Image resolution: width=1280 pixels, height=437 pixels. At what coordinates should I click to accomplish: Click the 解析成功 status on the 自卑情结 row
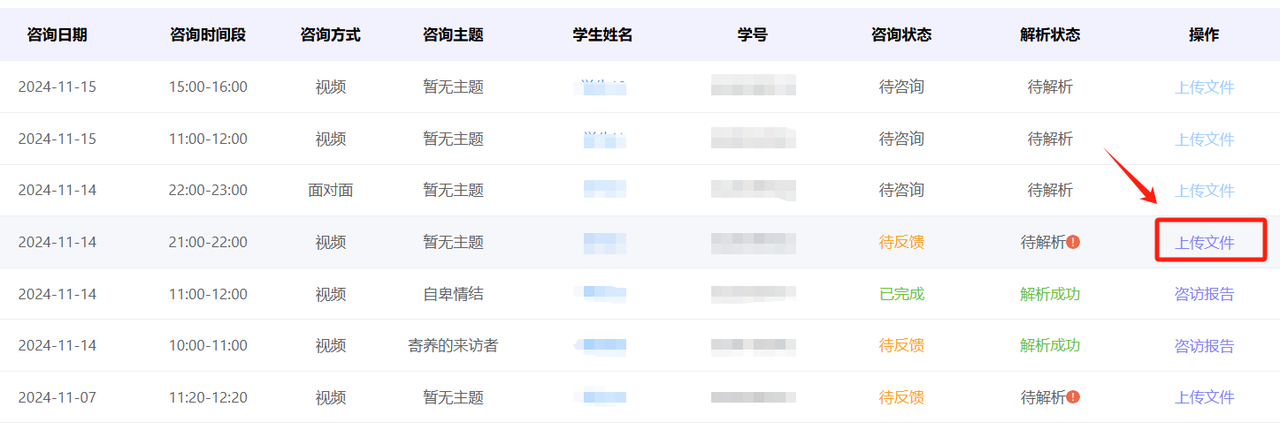coord(1050,294)
